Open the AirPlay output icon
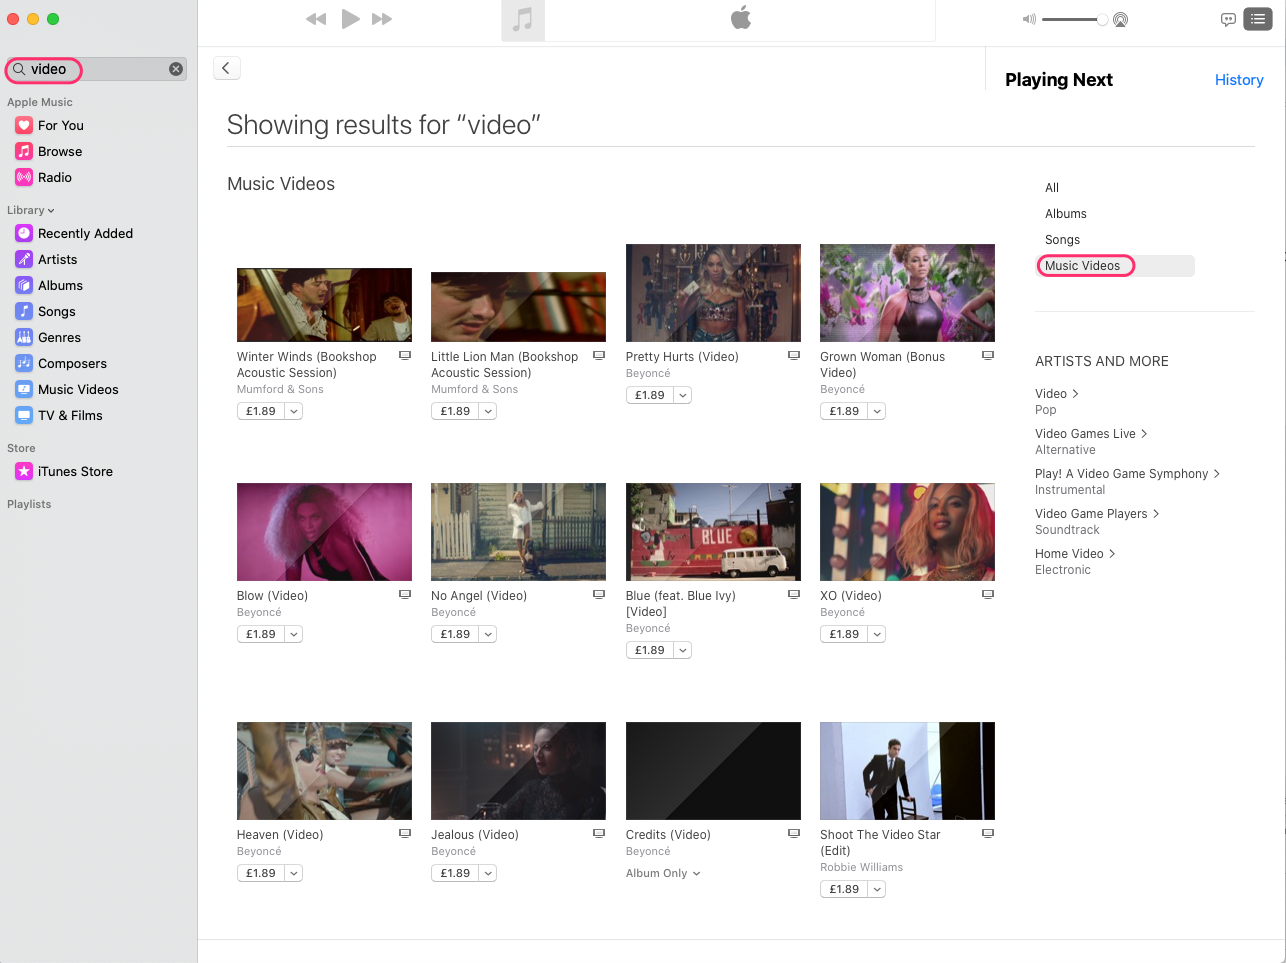Screen dimensions: 1286x963 coord(1120,19)
